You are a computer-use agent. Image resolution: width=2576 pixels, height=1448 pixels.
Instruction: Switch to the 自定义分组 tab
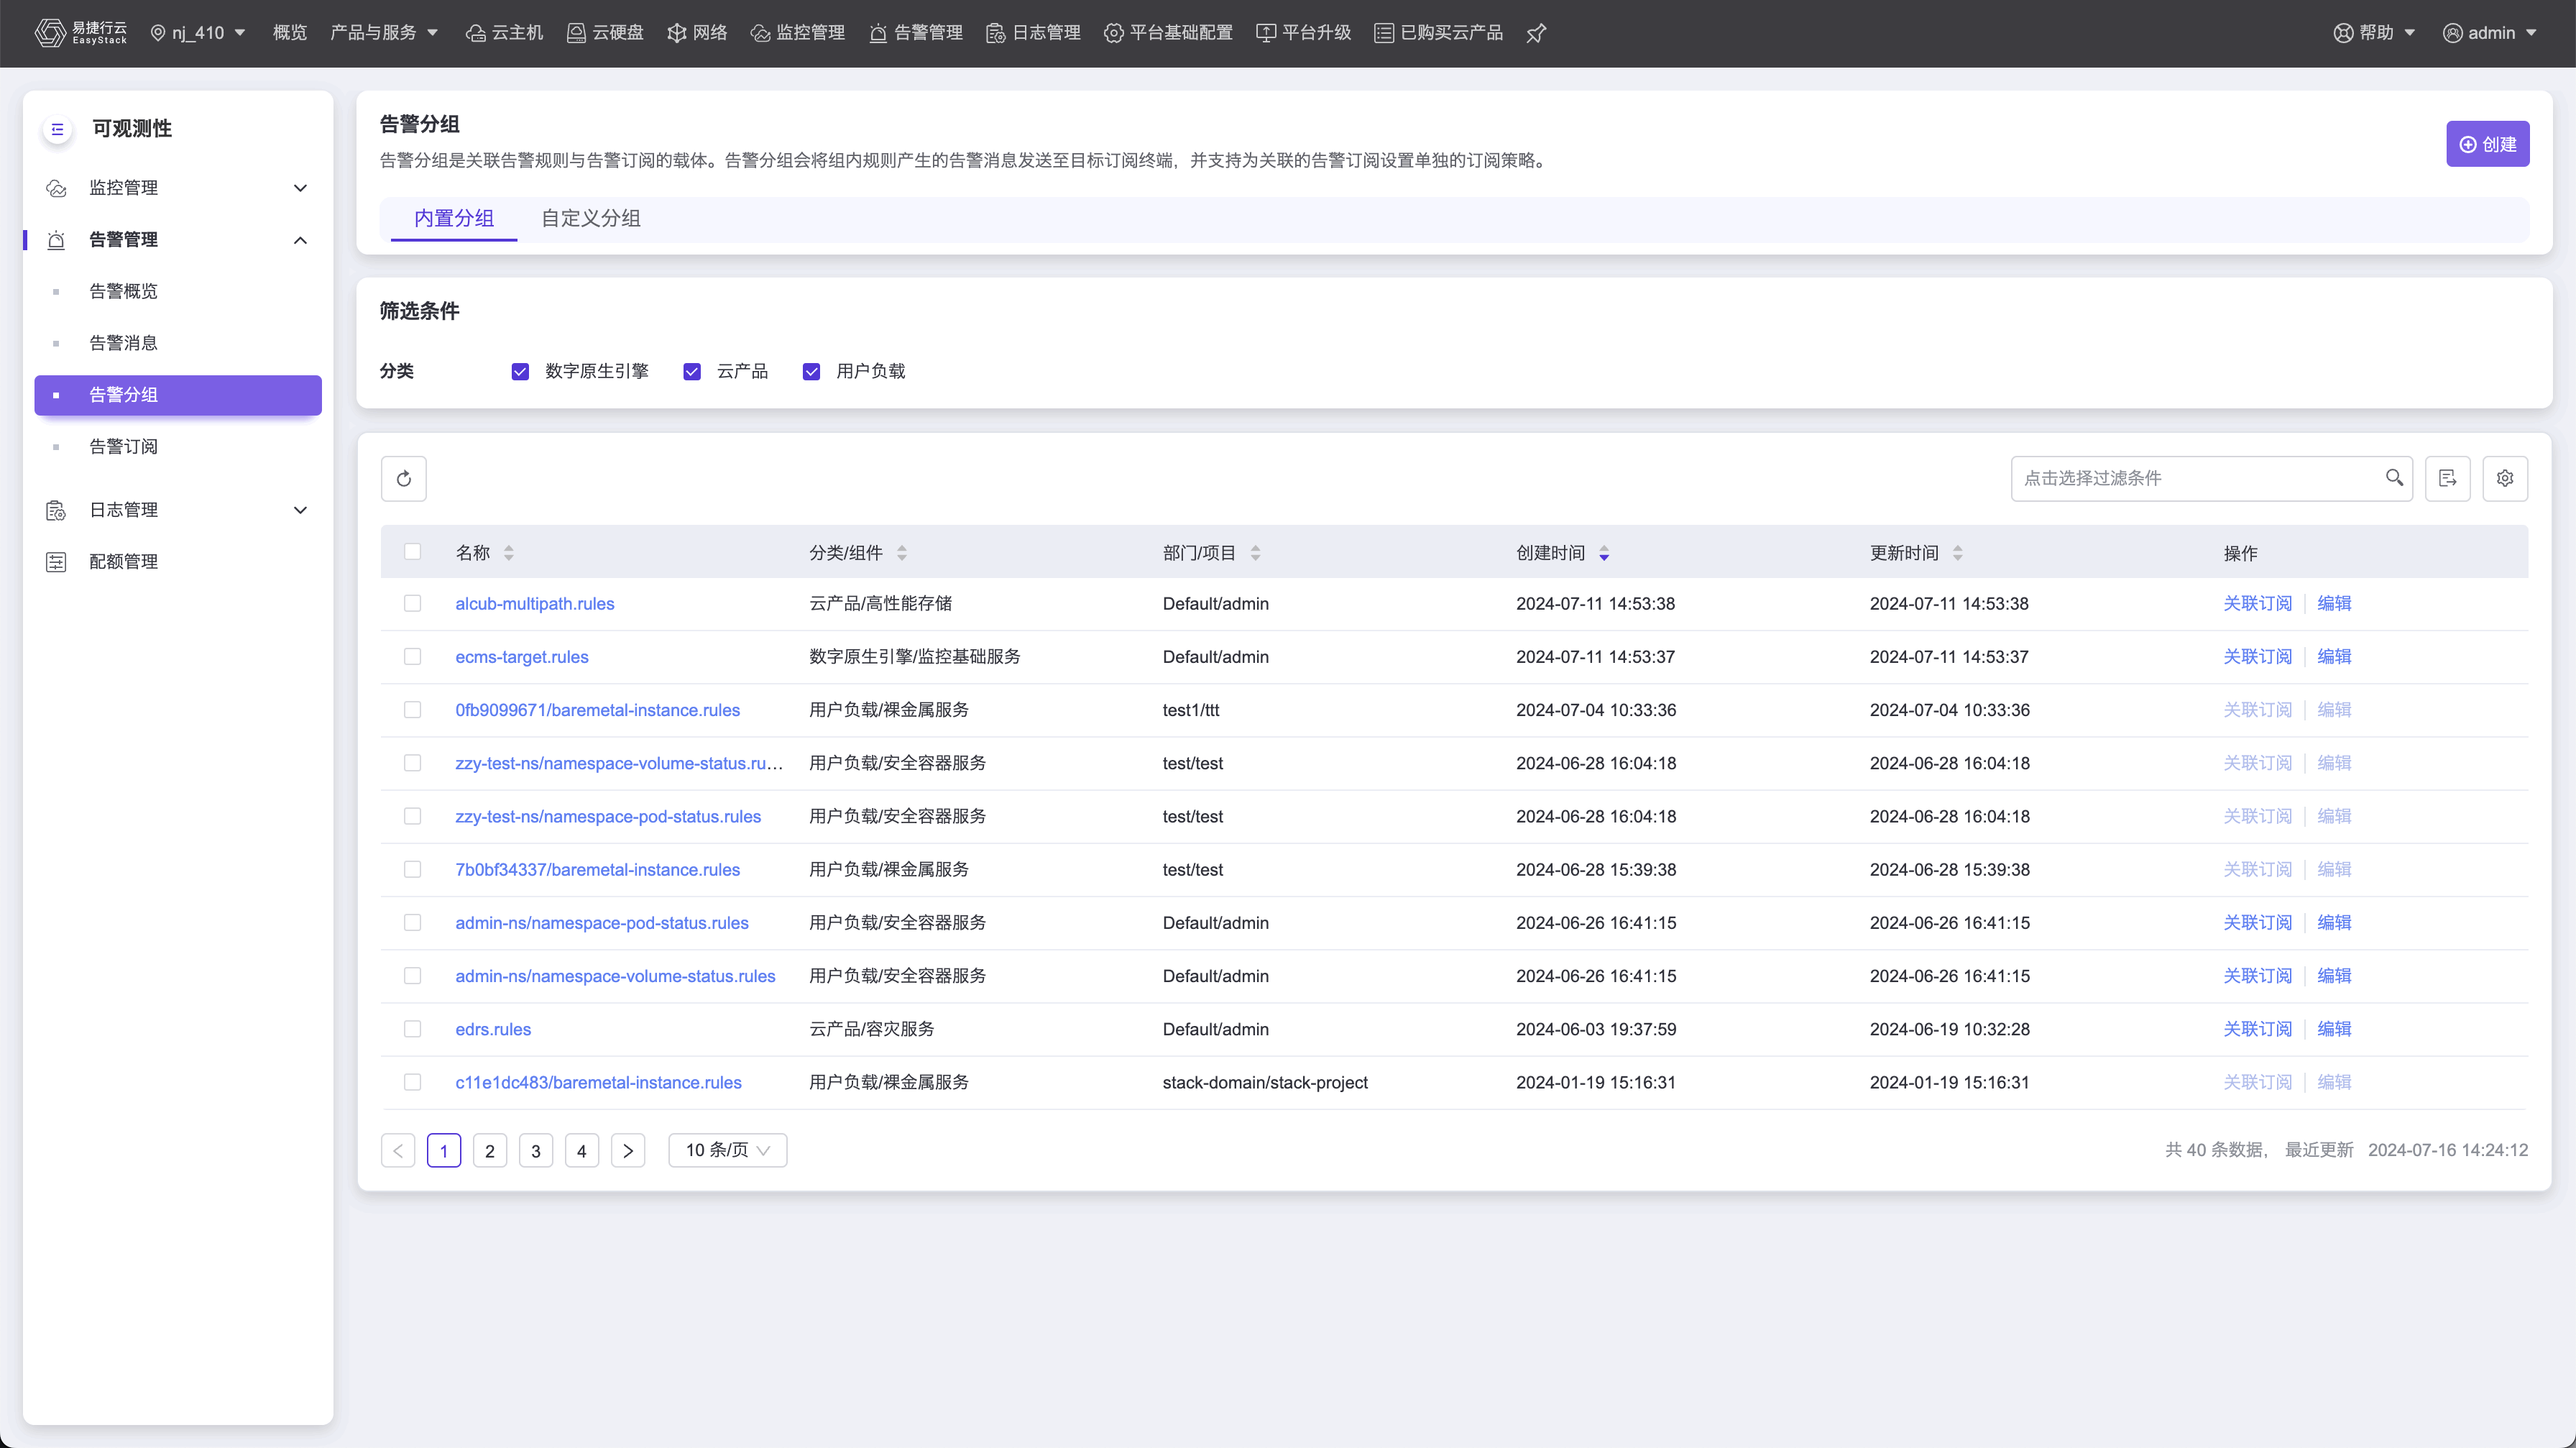590,218
